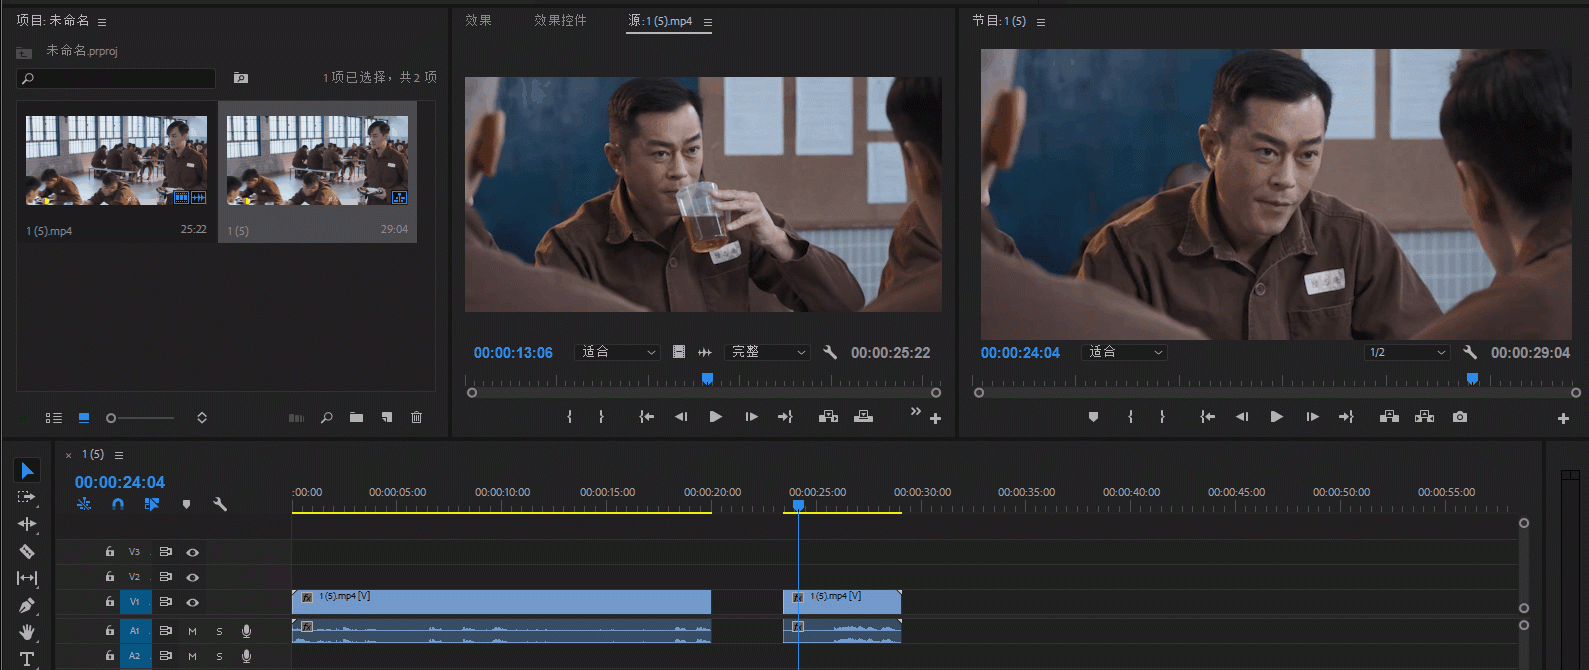Add marker in program monitor

(x=1093, y=417)
